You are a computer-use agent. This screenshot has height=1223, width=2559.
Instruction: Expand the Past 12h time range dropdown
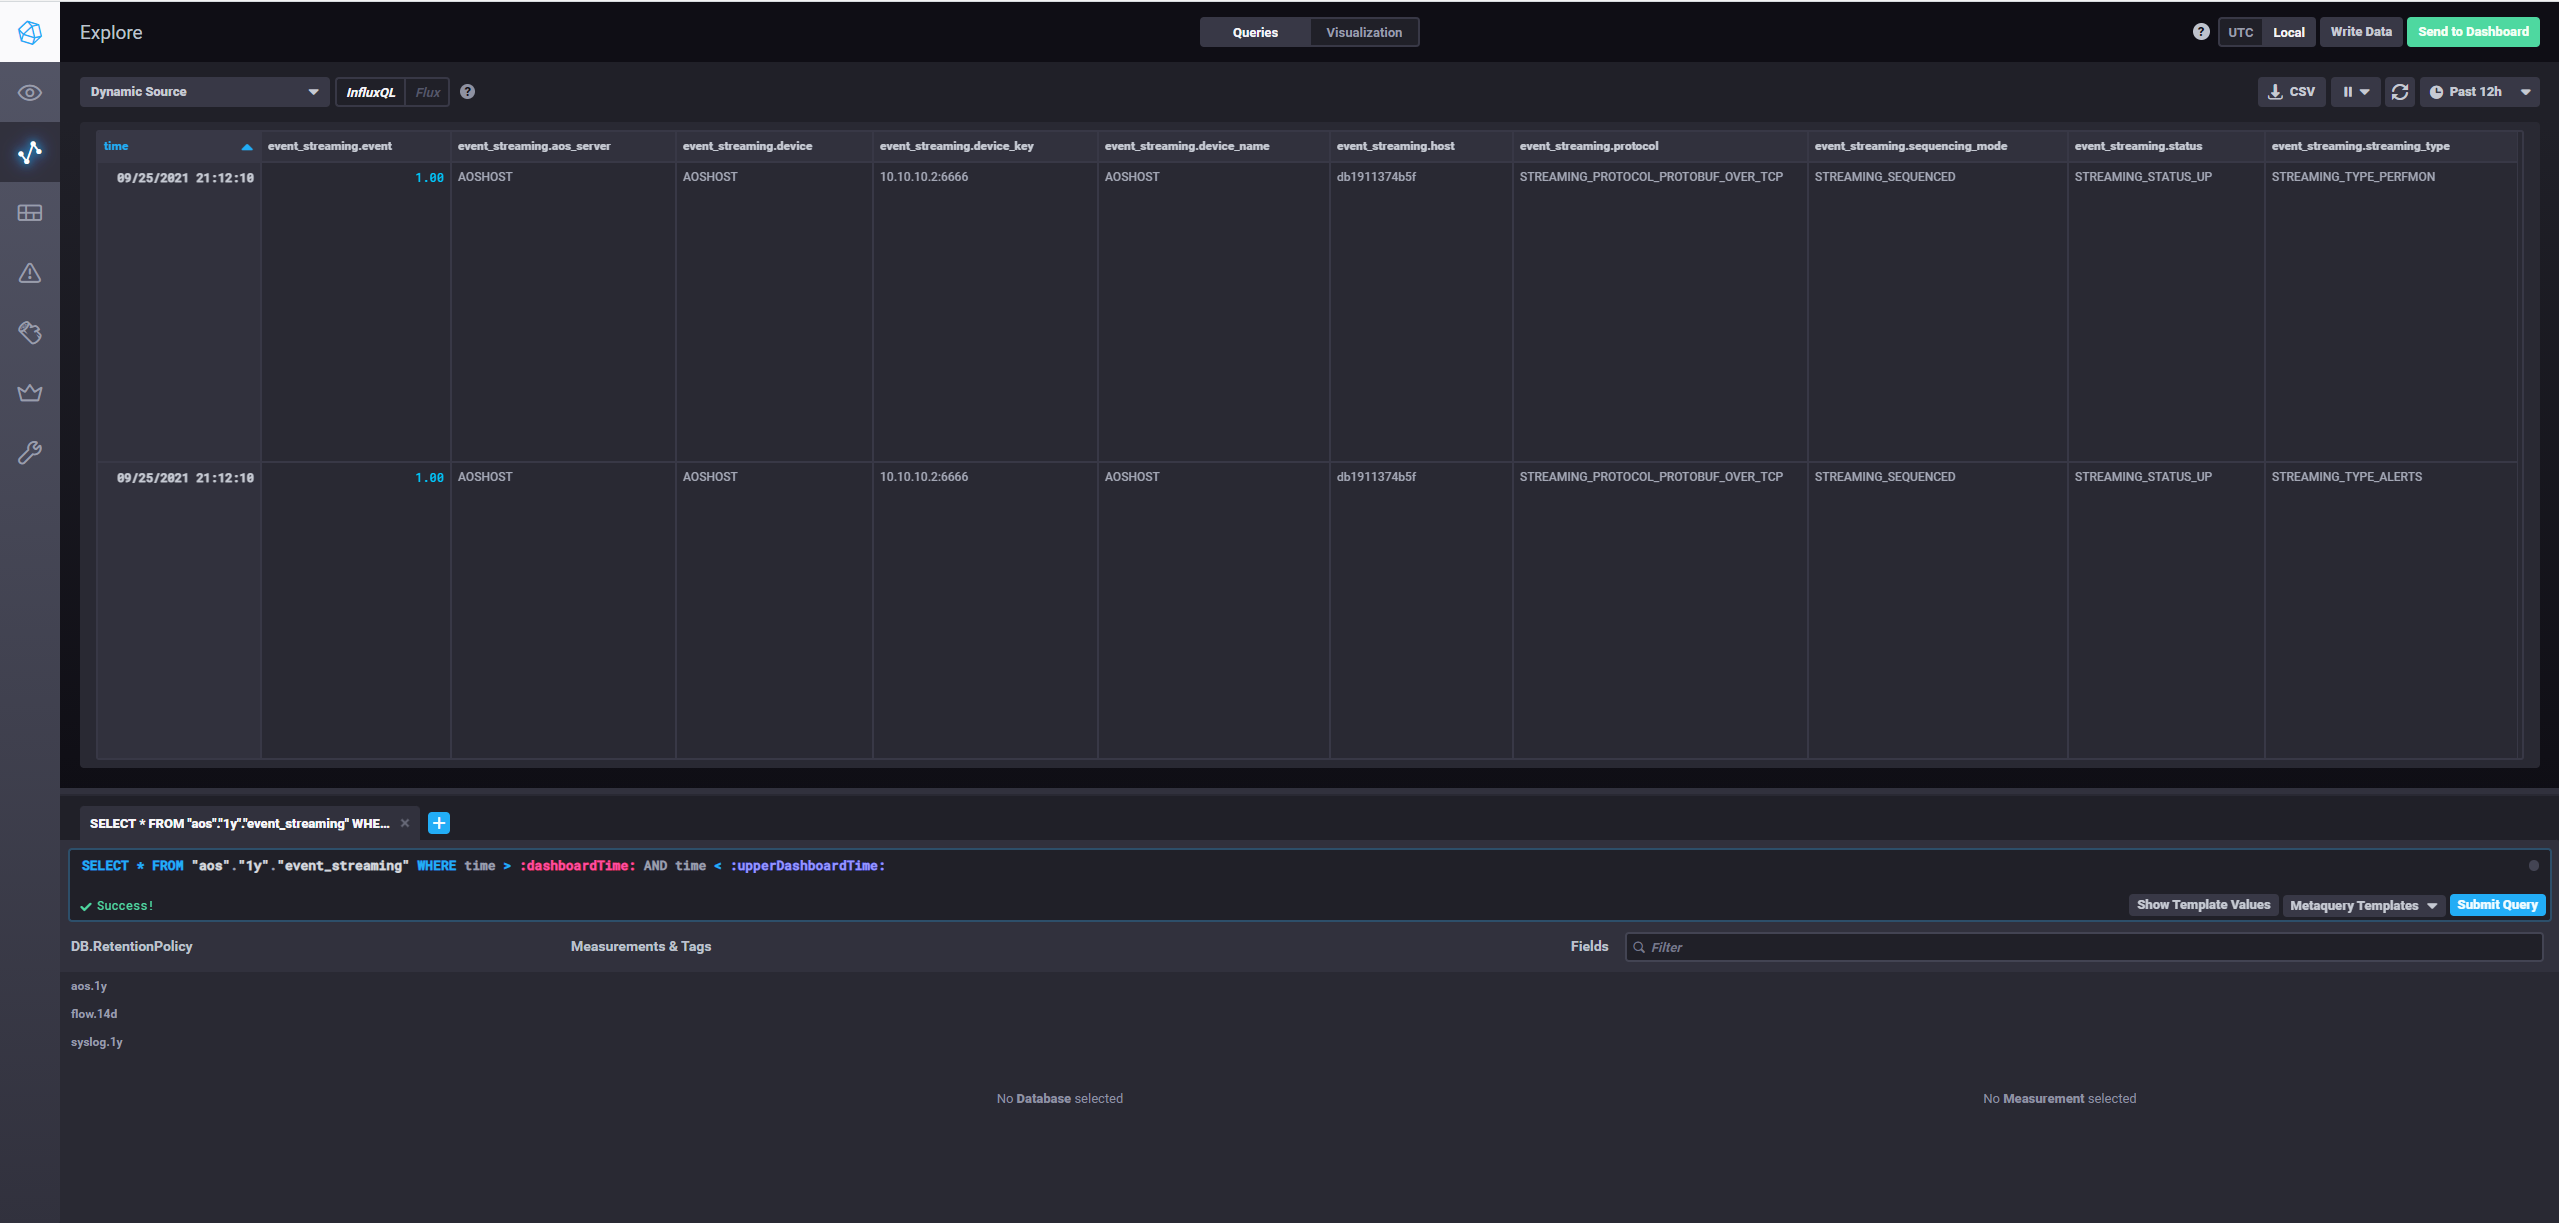(x=2479, y=92)
